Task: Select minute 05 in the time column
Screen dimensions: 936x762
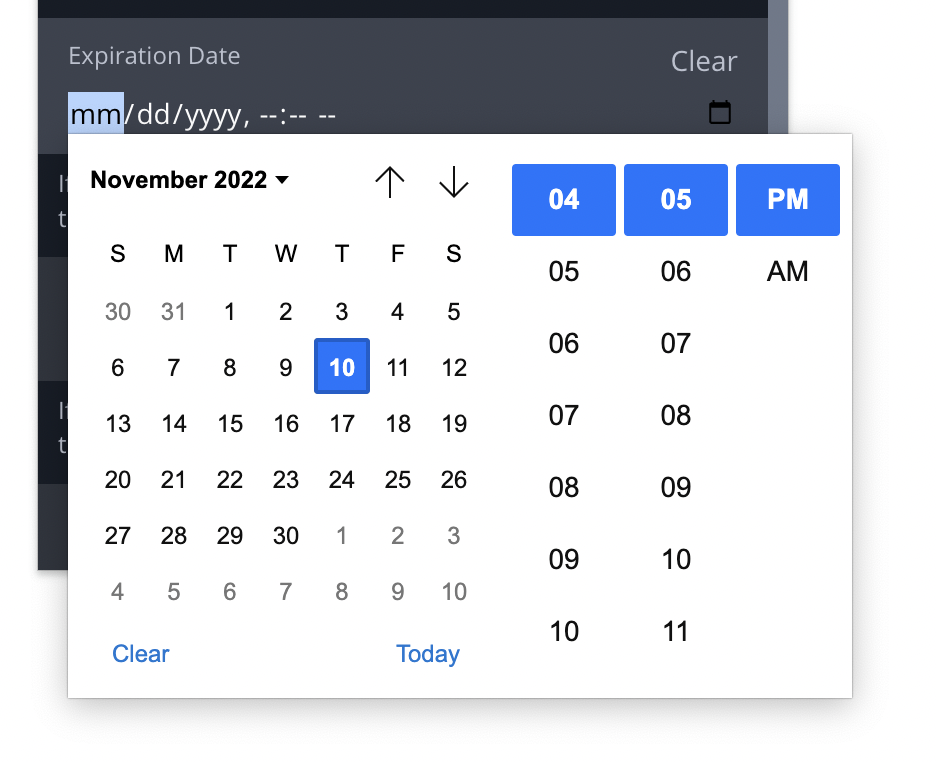Action: (675, 199)
